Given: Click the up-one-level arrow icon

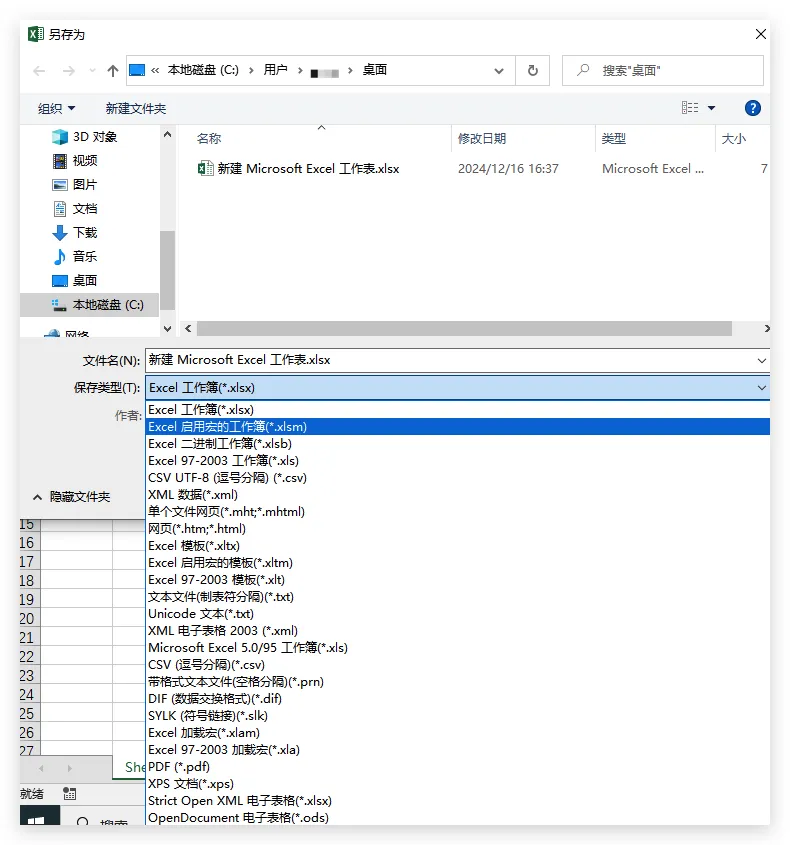Looking at the screenshot, I should tap(113, 71).
